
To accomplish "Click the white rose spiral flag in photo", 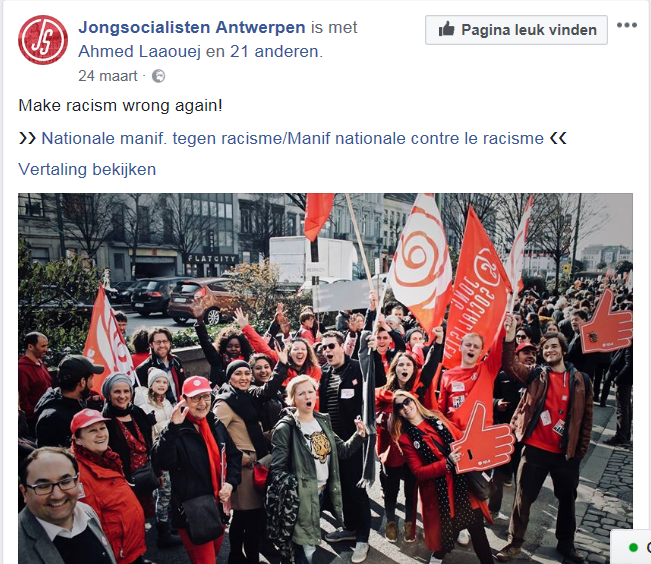I will pos(421,264).
